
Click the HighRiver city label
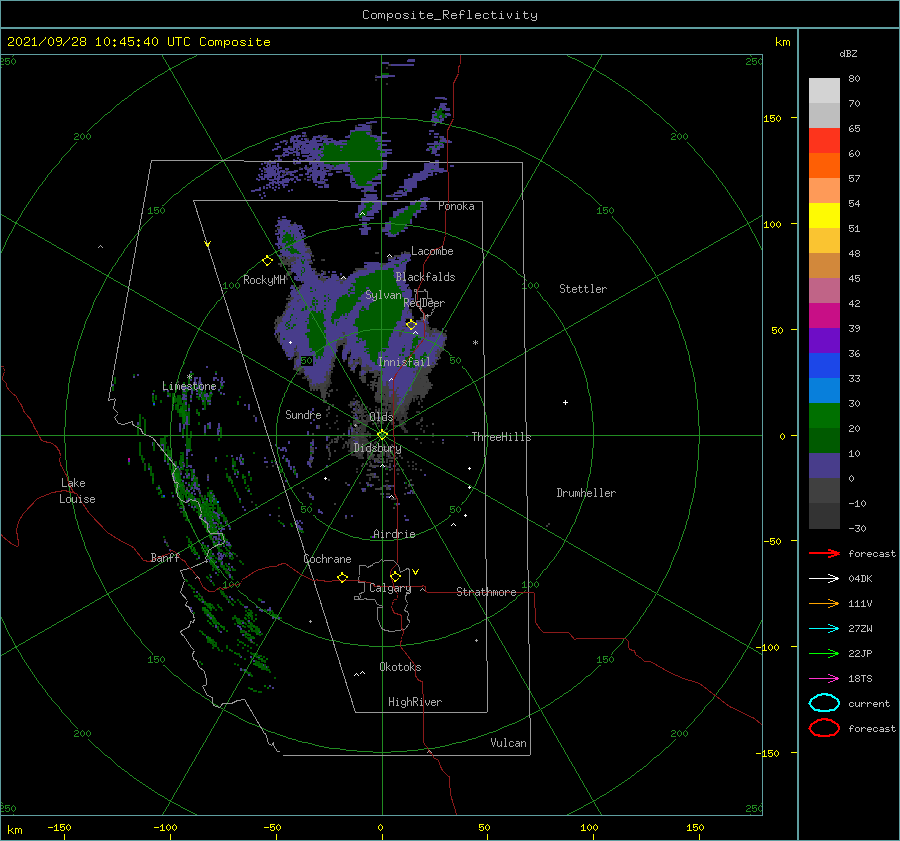(x=415, y=702)
